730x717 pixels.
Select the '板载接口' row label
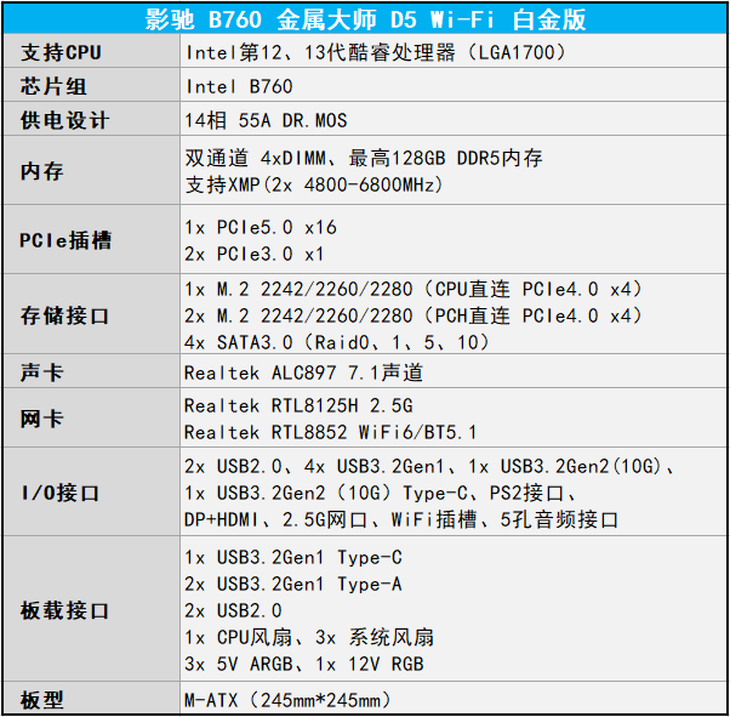pyautogui.click(x=65, y=611)
